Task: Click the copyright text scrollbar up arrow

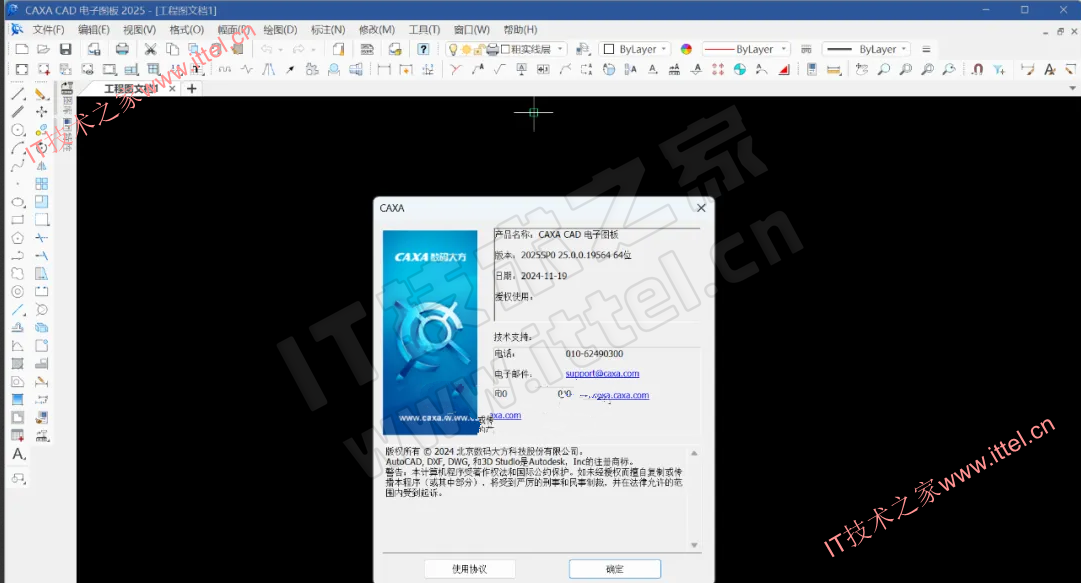Action: pos(694,453)
